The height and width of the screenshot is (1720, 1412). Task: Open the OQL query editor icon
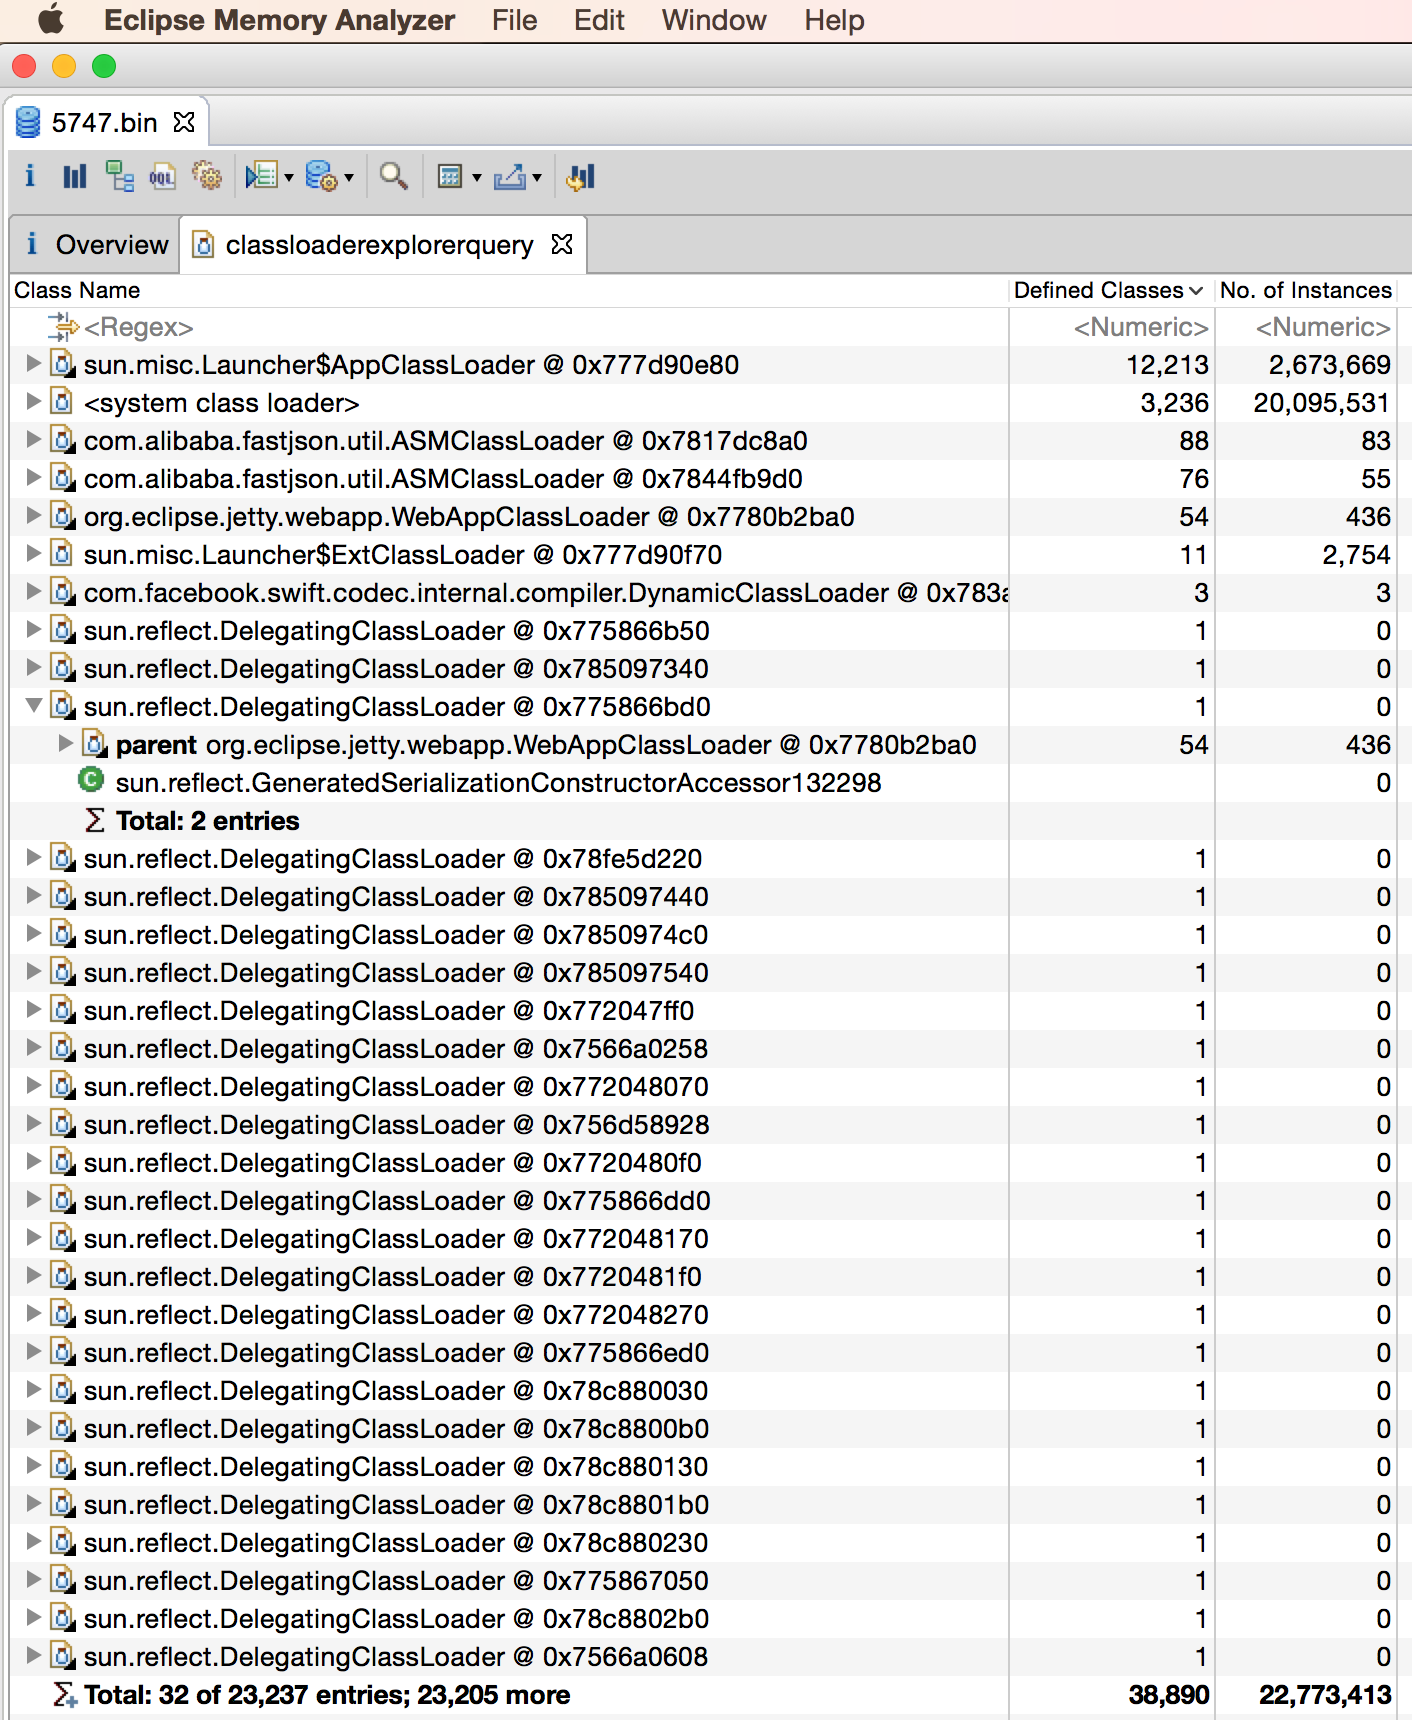(162, 177)
